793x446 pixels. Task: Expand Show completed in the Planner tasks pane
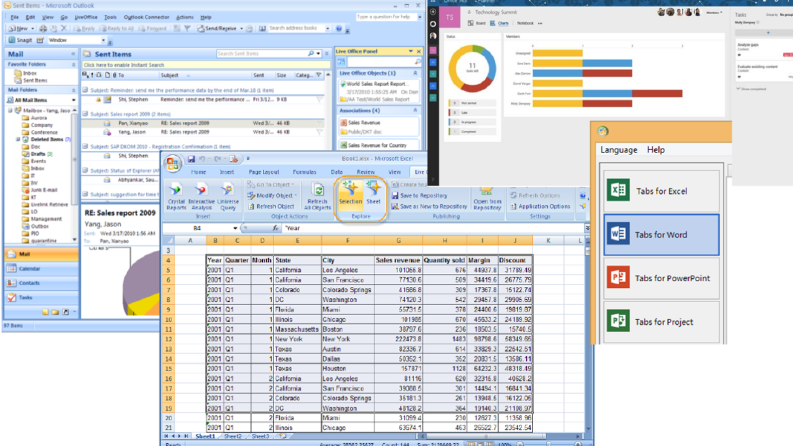pos(752,89)
